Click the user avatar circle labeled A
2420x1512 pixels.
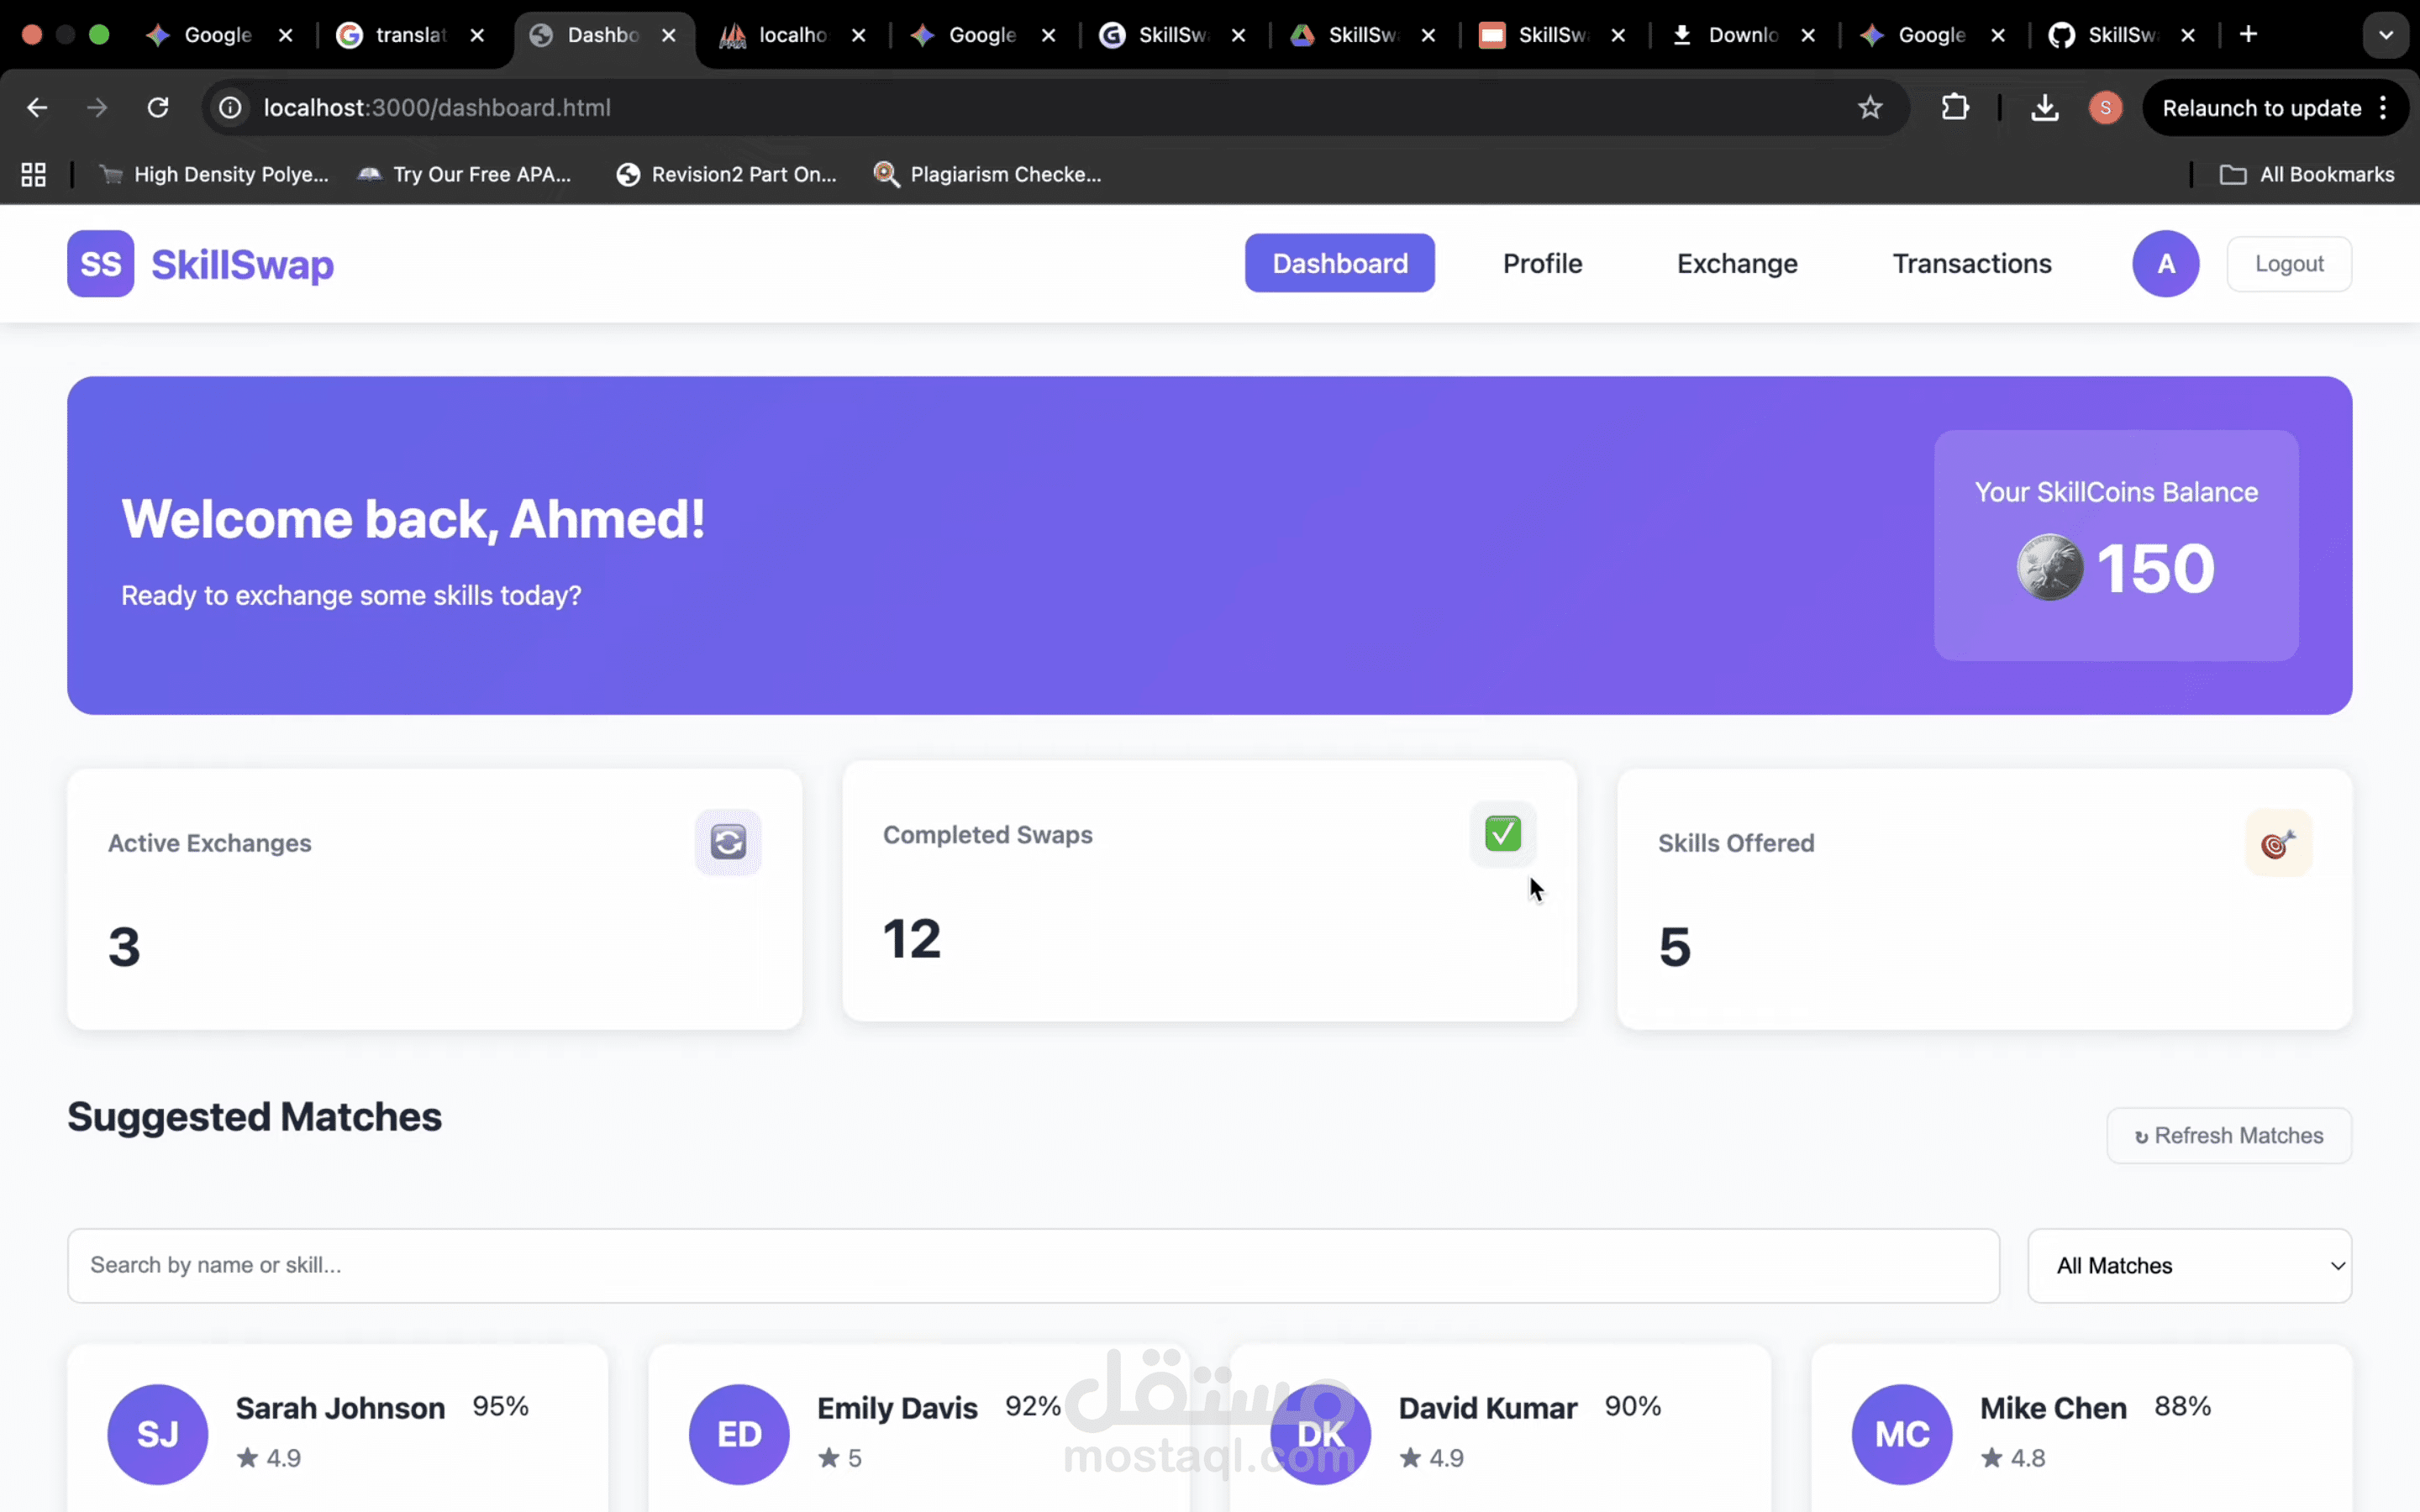2166,263
